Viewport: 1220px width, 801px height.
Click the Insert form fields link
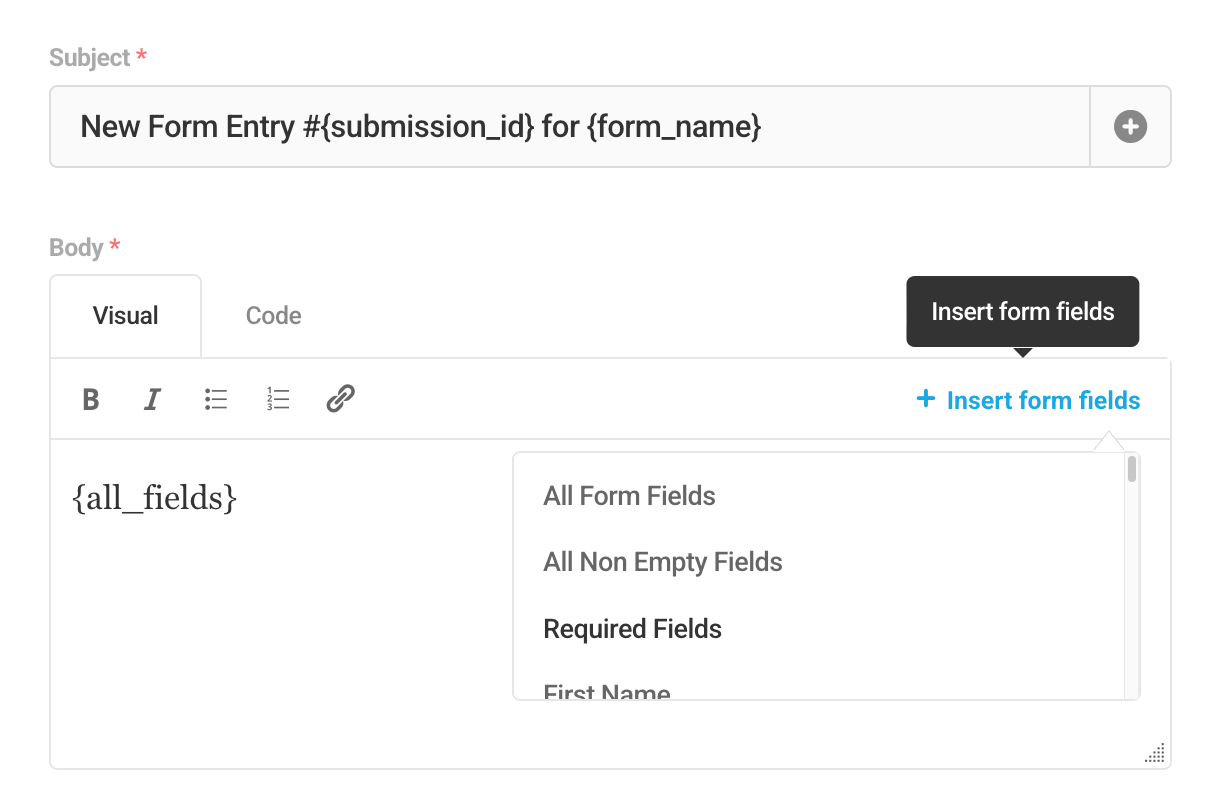(x=1042, y=400)
